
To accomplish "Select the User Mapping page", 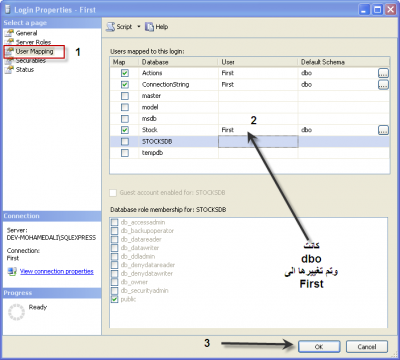I will 34,51.
